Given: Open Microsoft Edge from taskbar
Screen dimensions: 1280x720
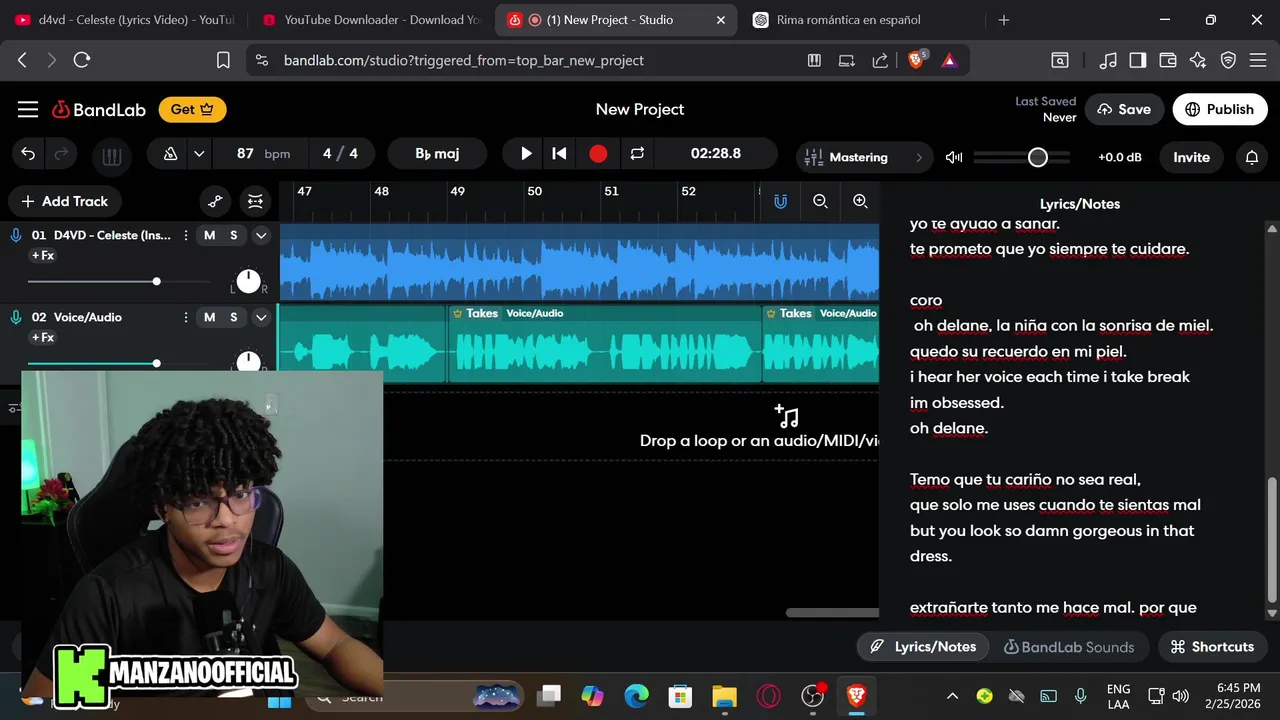Looking at the screenshot, I should tap(636, 696).
